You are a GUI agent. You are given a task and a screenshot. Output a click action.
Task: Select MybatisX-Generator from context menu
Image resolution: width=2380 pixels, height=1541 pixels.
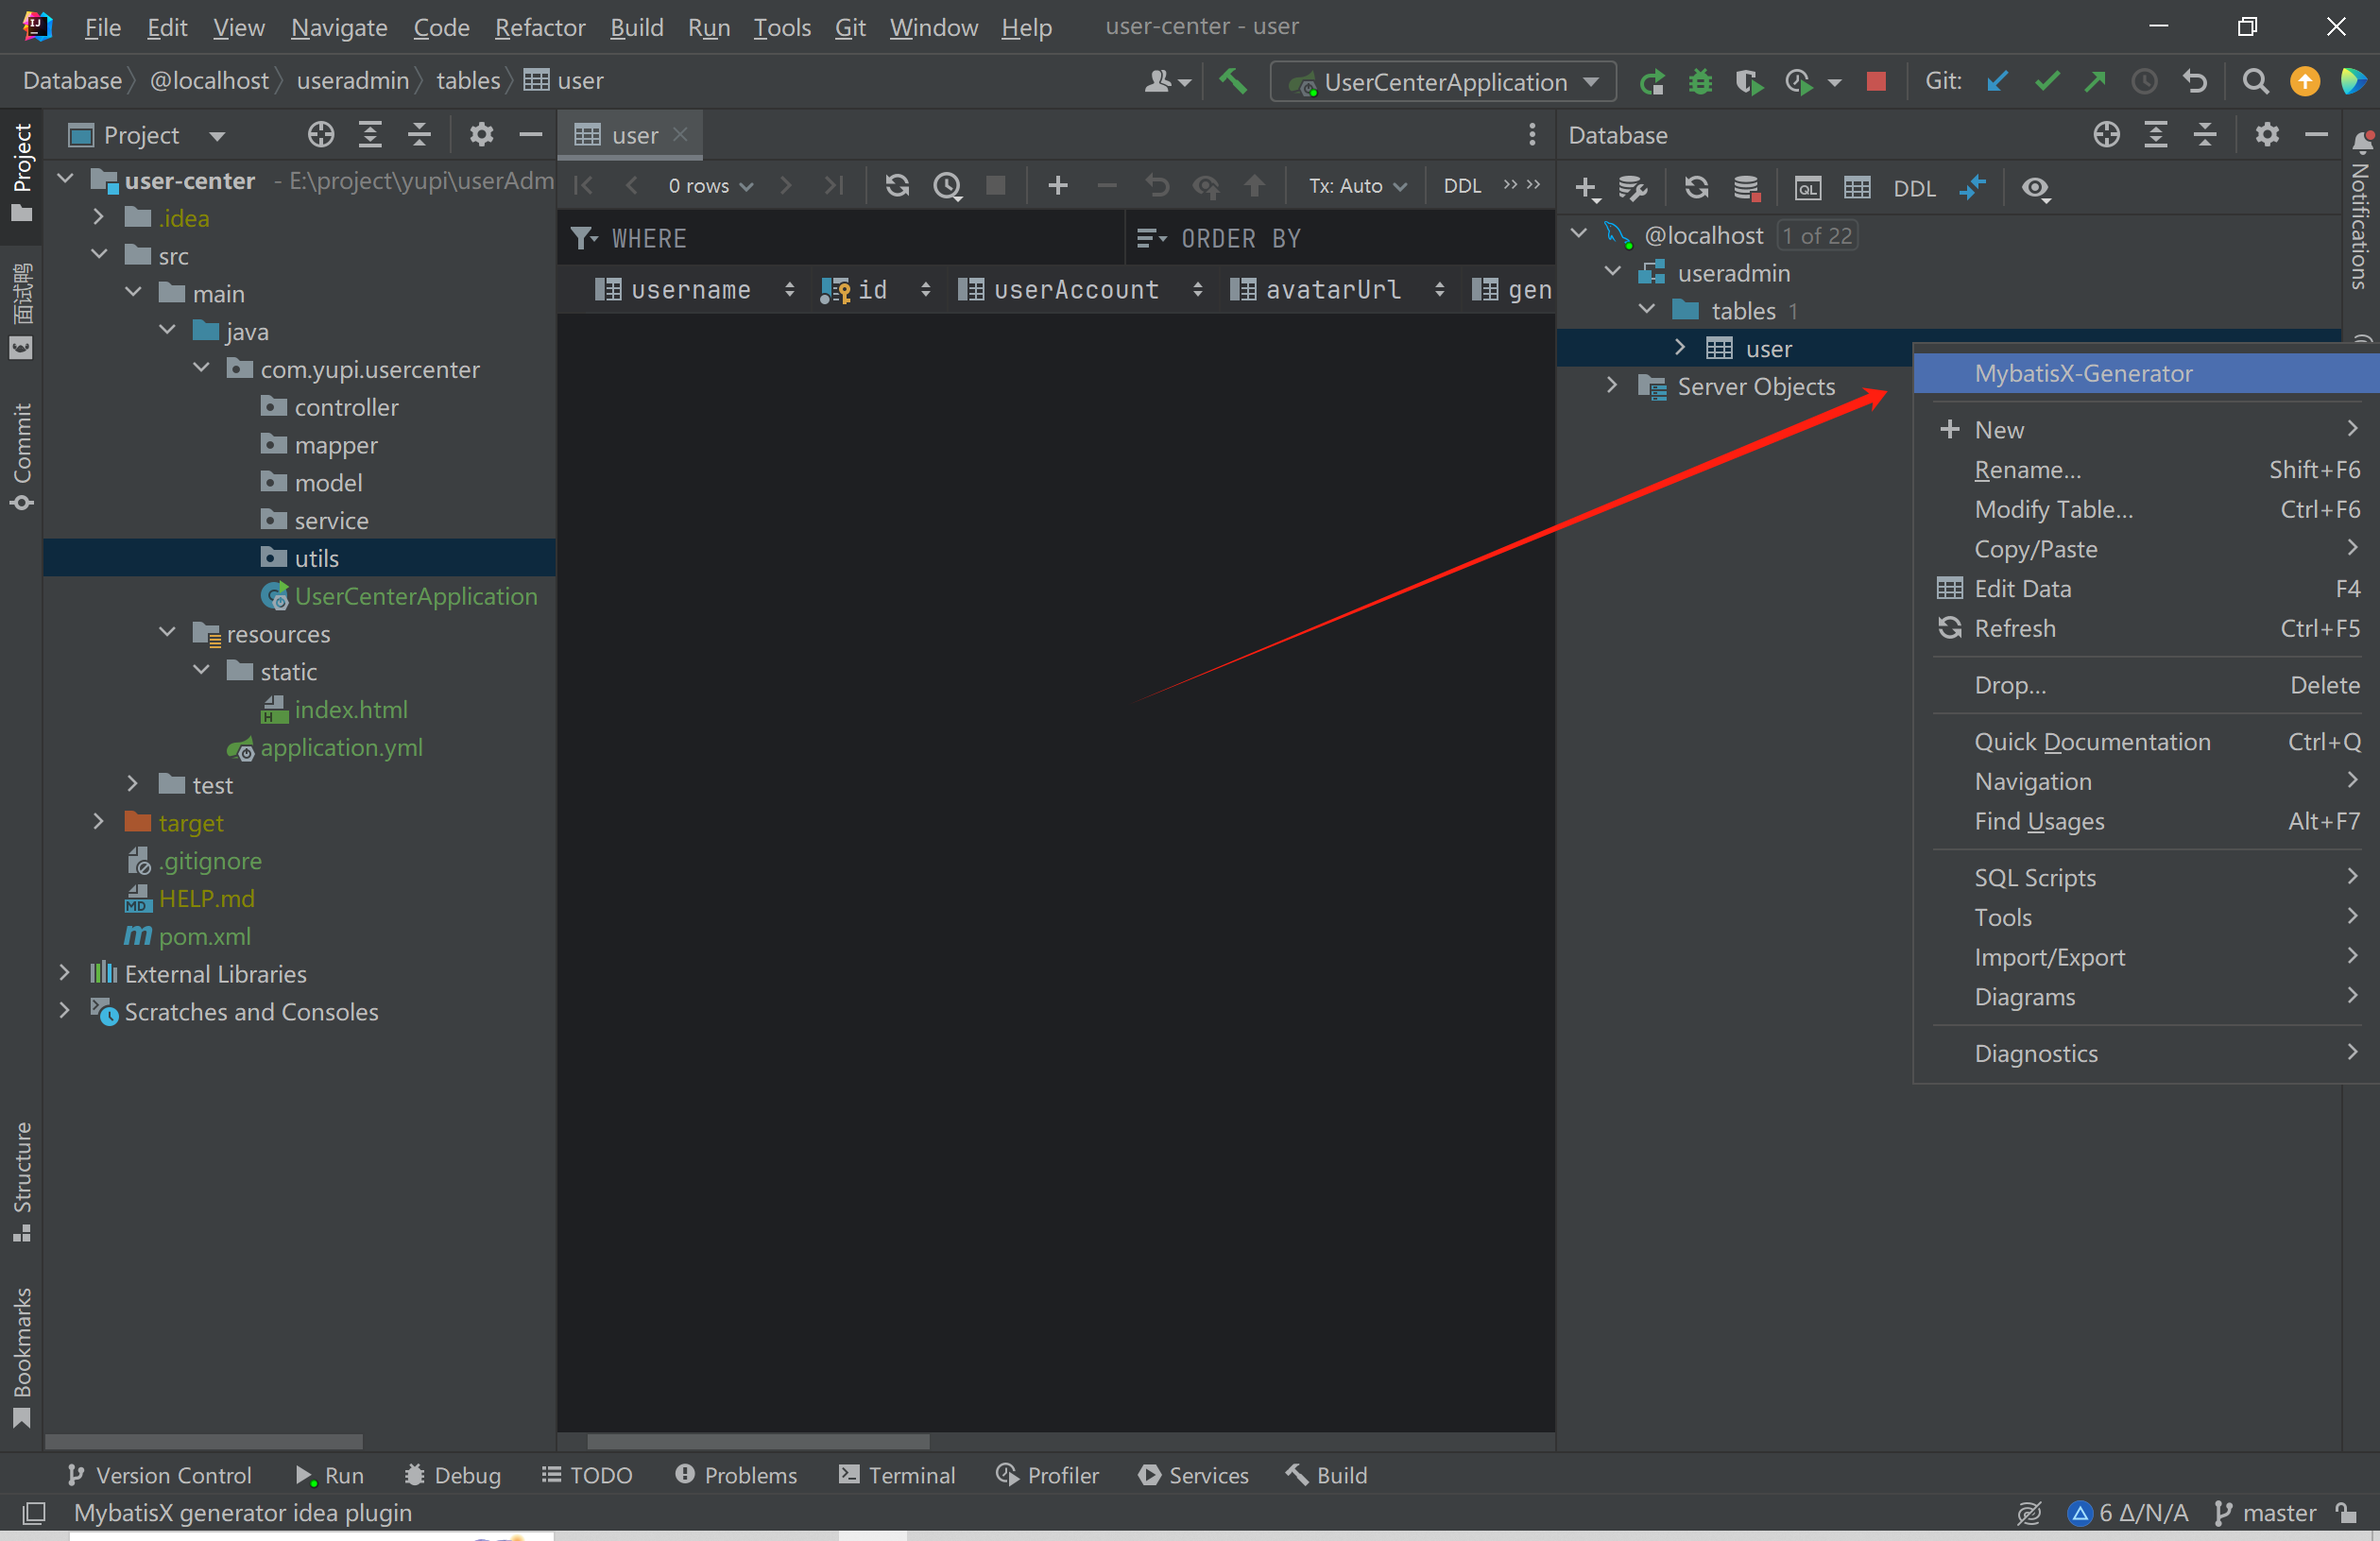coord(2083,373)
